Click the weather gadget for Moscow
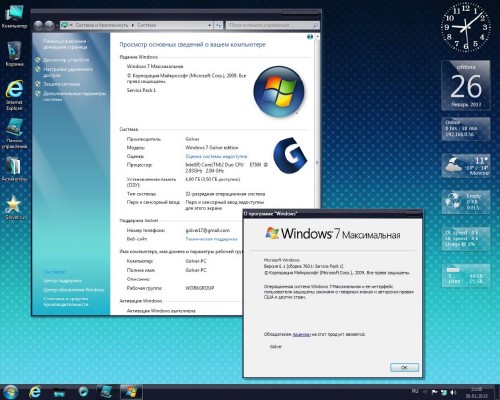This screenshot has height=400, width=500. 466,166
